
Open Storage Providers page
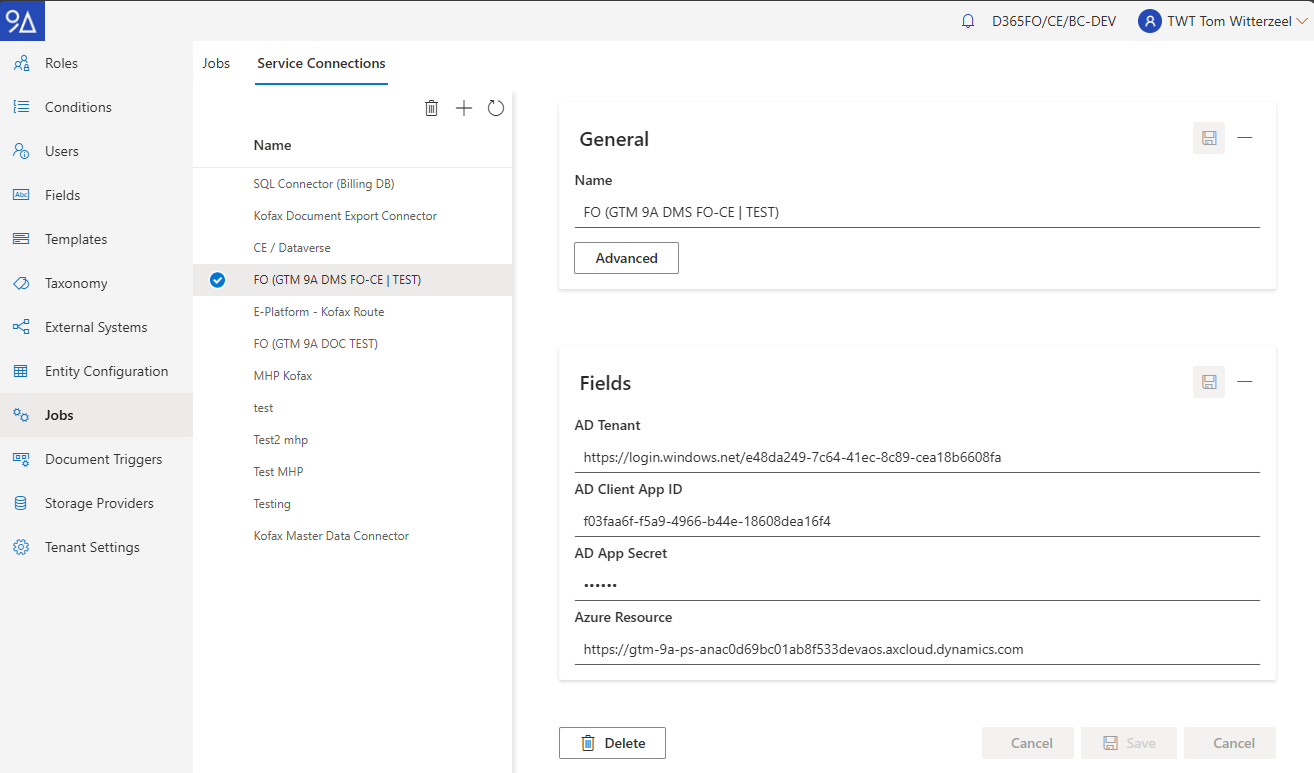tap(96, 503)
